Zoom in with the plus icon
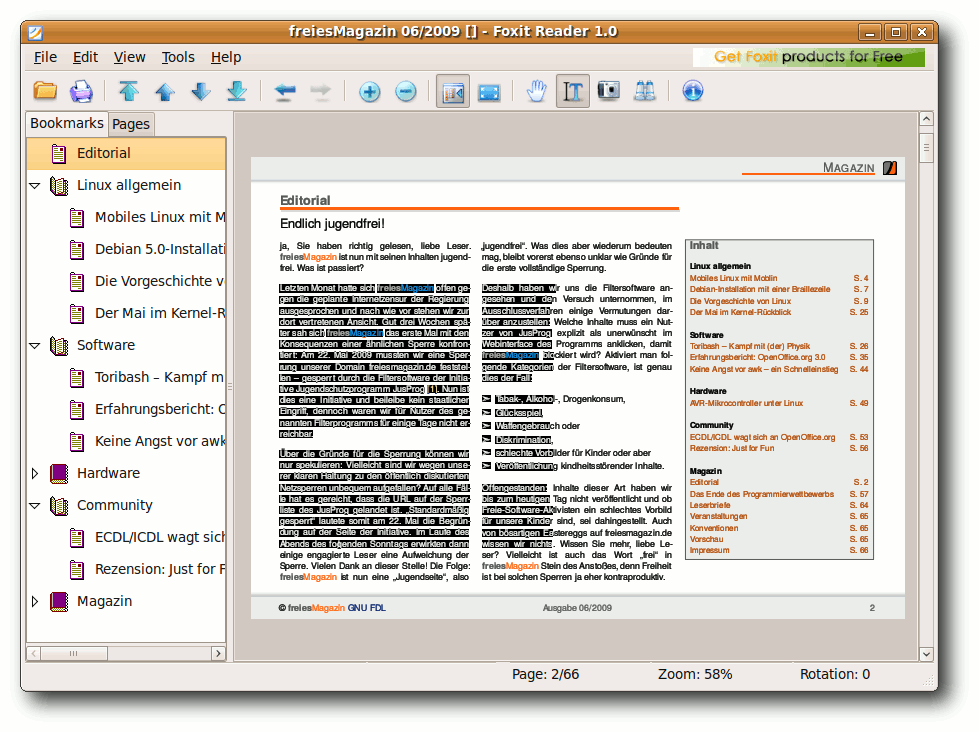The height and width of the screenshot is (732, 979). pos(370,92)
